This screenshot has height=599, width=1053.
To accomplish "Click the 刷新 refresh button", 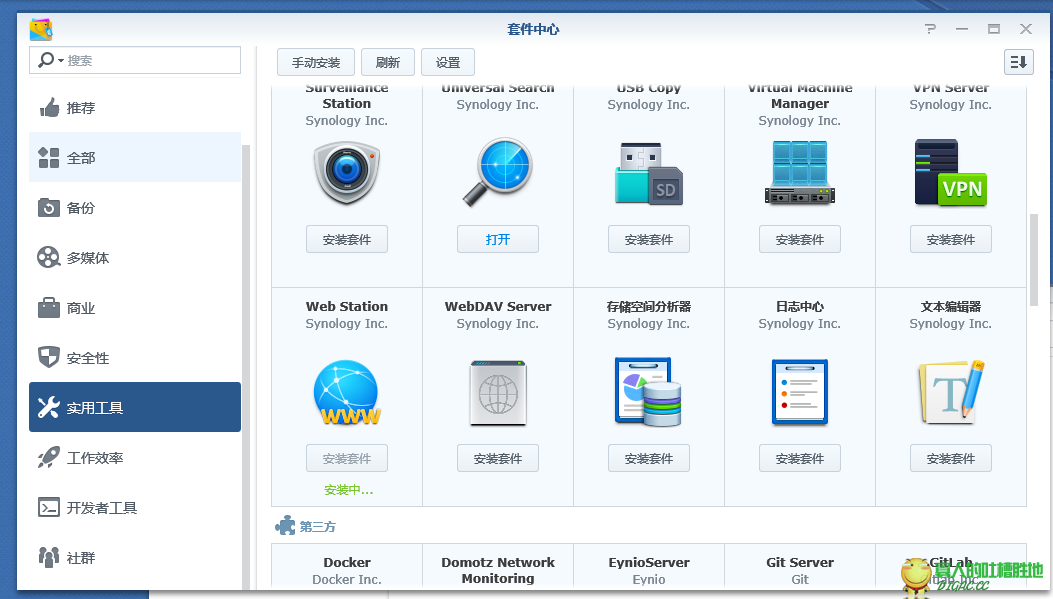I will pos(387,62).
